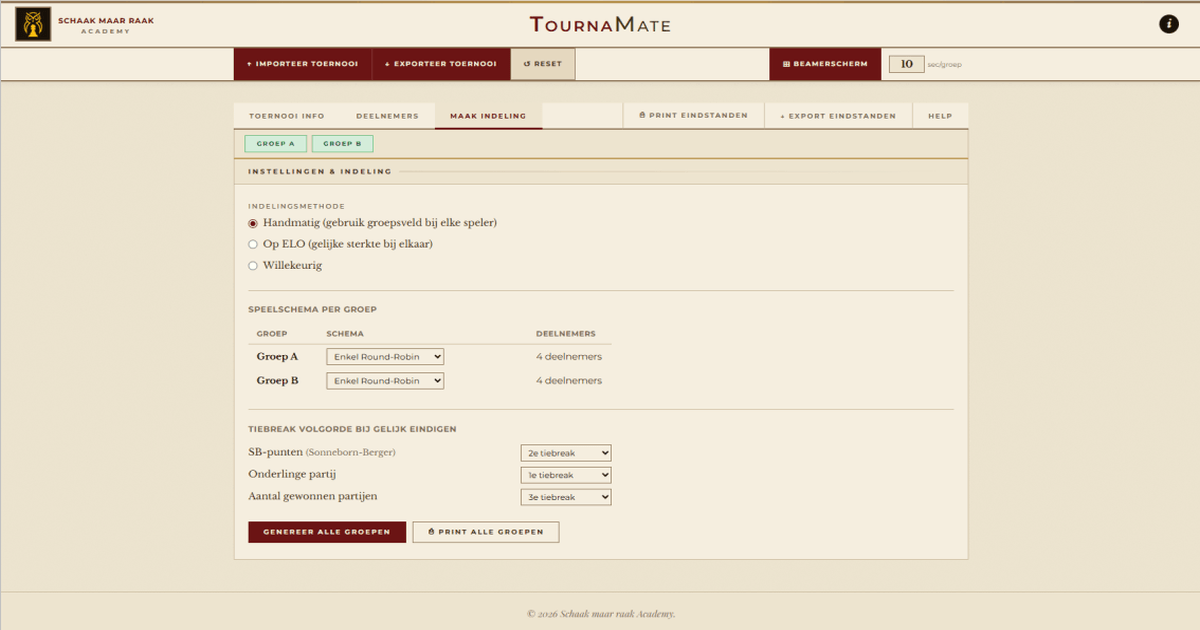Select Op ELO radio option
1200x630 pixels.
(253, 244)
